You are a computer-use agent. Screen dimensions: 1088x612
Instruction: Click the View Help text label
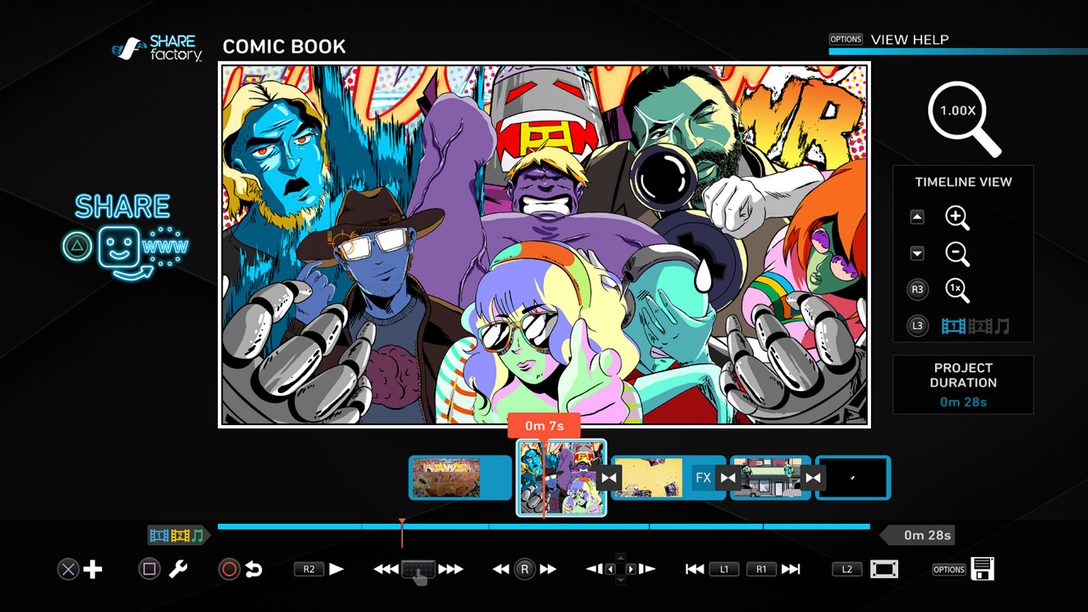tap(910, 40)
